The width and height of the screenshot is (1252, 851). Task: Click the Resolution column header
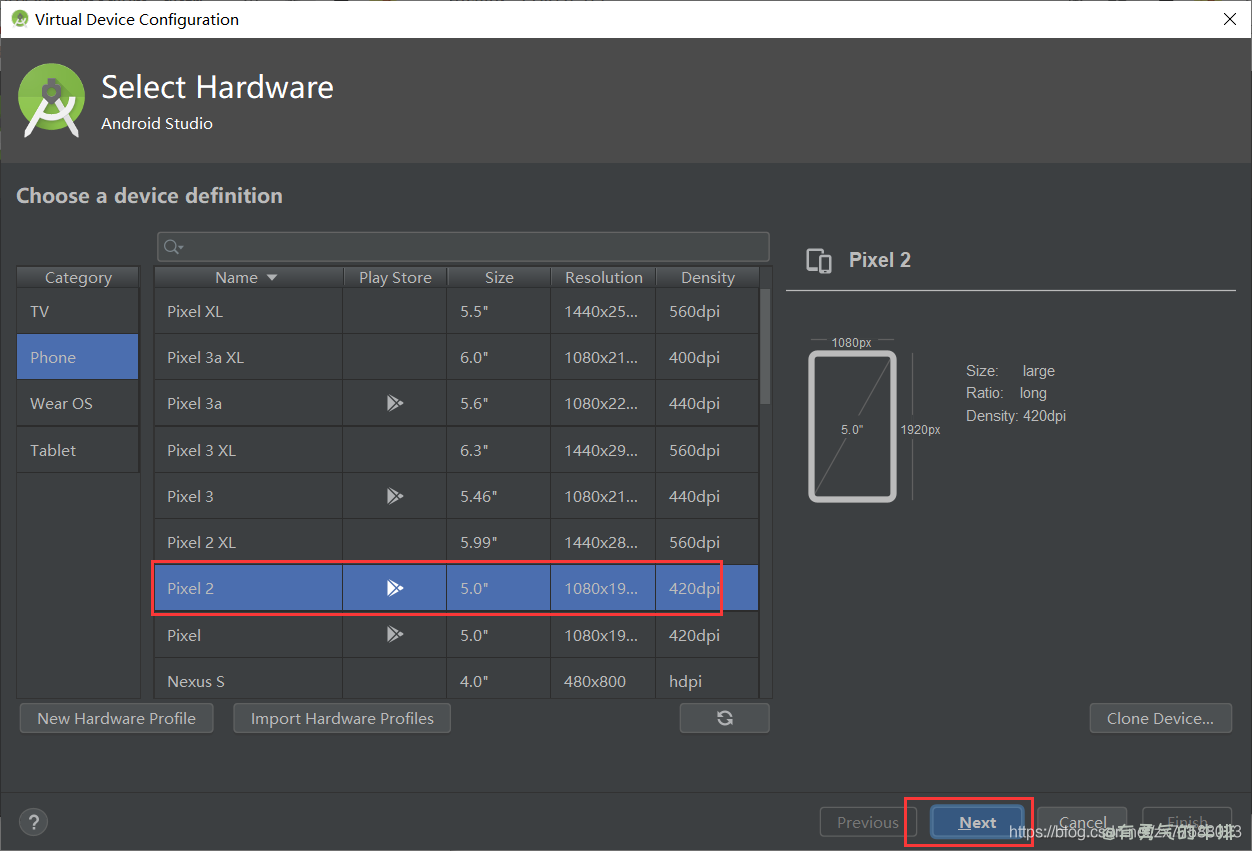[603, 277]
